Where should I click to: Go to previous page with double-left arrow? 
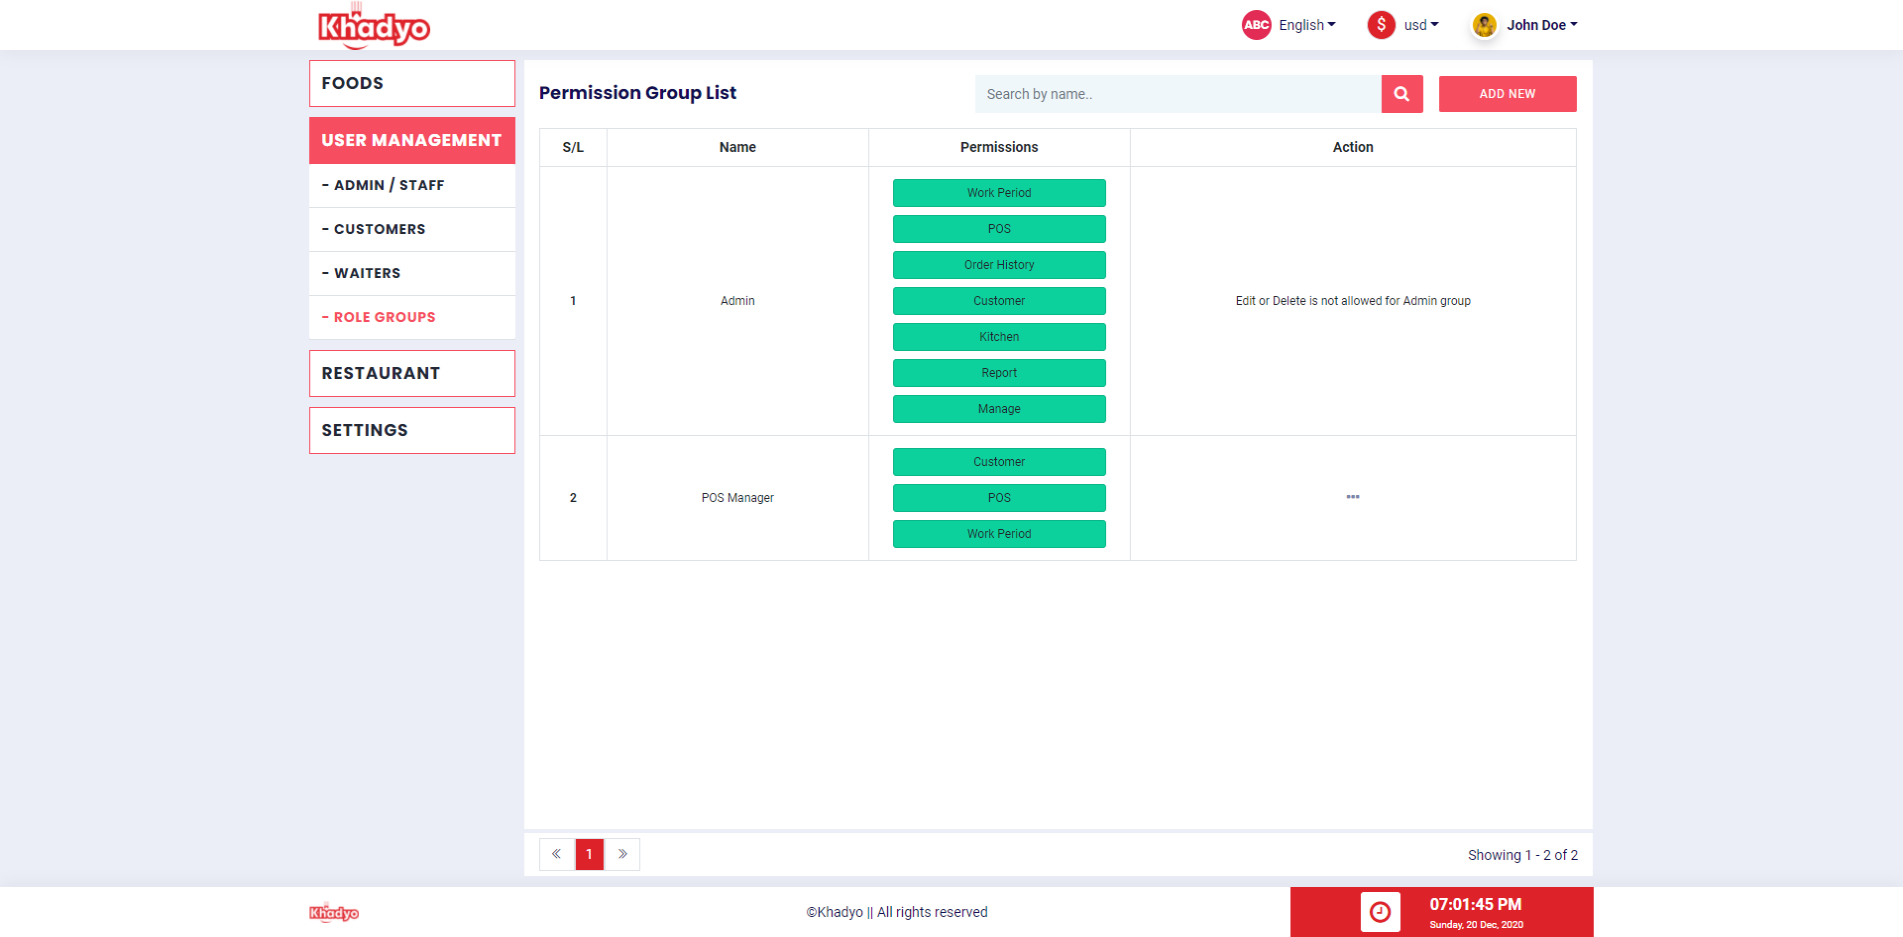pos(557,854)
